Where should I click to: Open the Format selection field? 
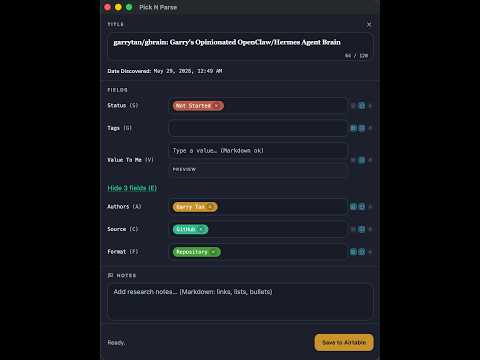258,252
